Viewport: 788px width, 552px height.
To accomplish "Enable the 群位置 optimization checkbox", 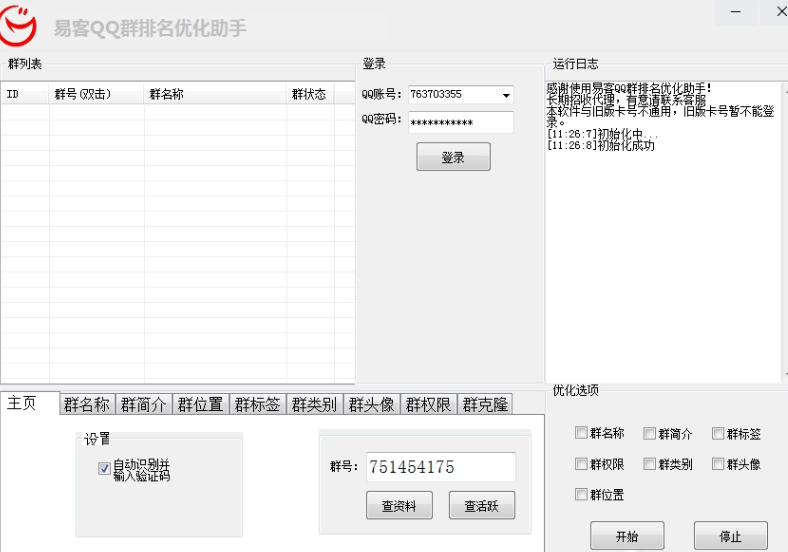I will click(x=581, y=494).
